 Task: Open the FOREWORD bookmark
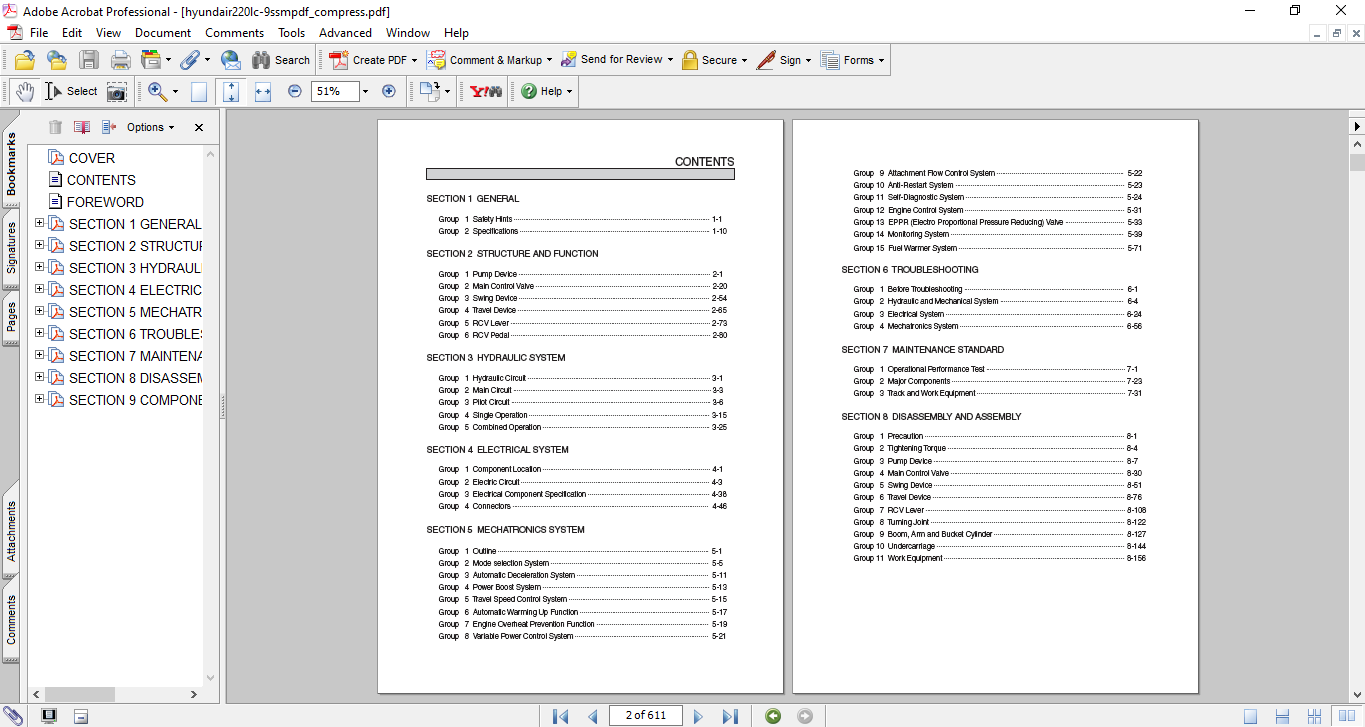tap(105, 202)
